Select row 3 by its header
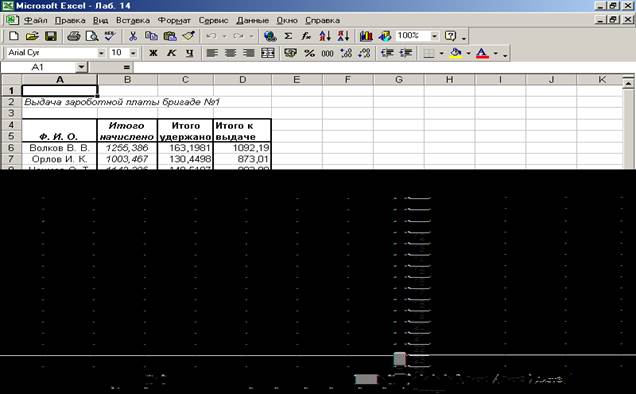This screenshot has width=636, height=394. point(11,113)
